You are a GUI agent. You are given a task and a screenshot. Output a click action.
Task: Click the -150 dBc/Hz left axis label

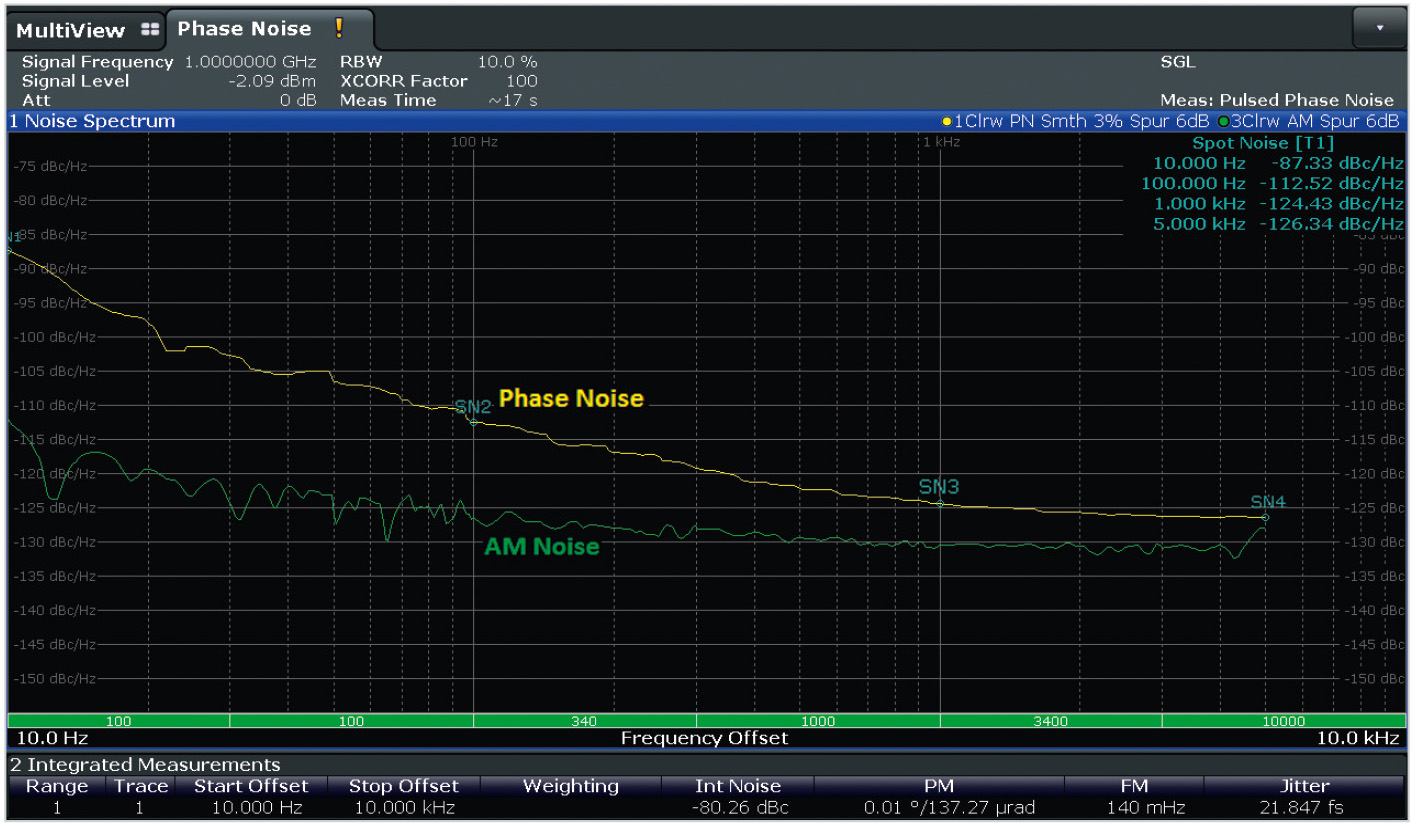click(55, 679)
